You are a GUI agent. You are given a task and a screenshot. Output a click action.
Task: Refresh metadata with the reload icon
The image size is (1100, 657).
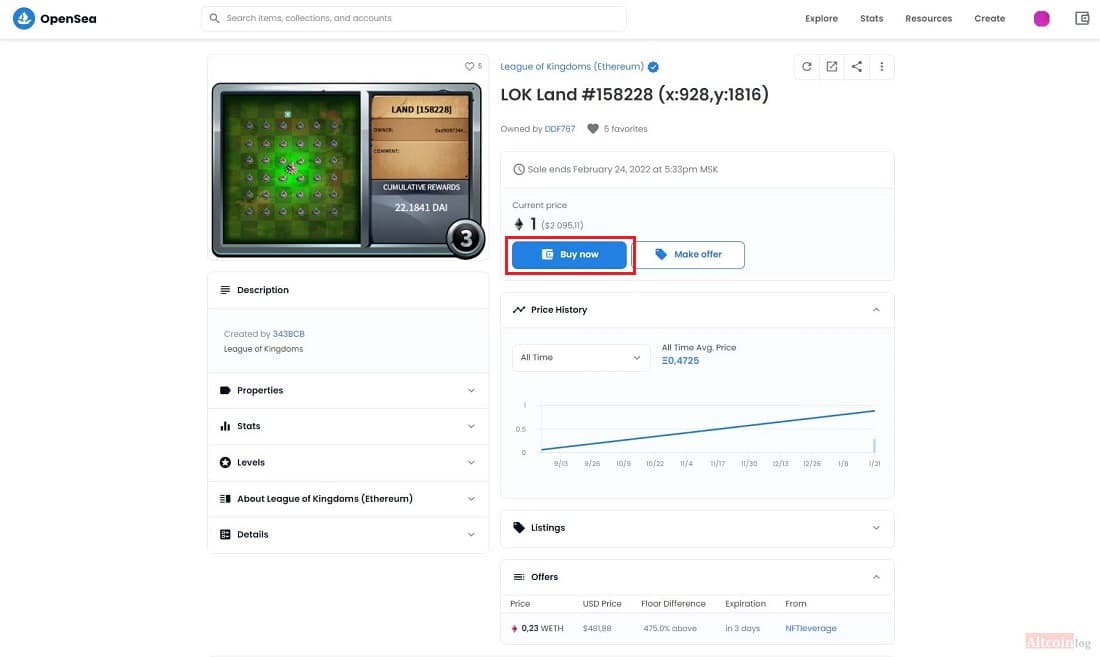[x=807, y=67]
